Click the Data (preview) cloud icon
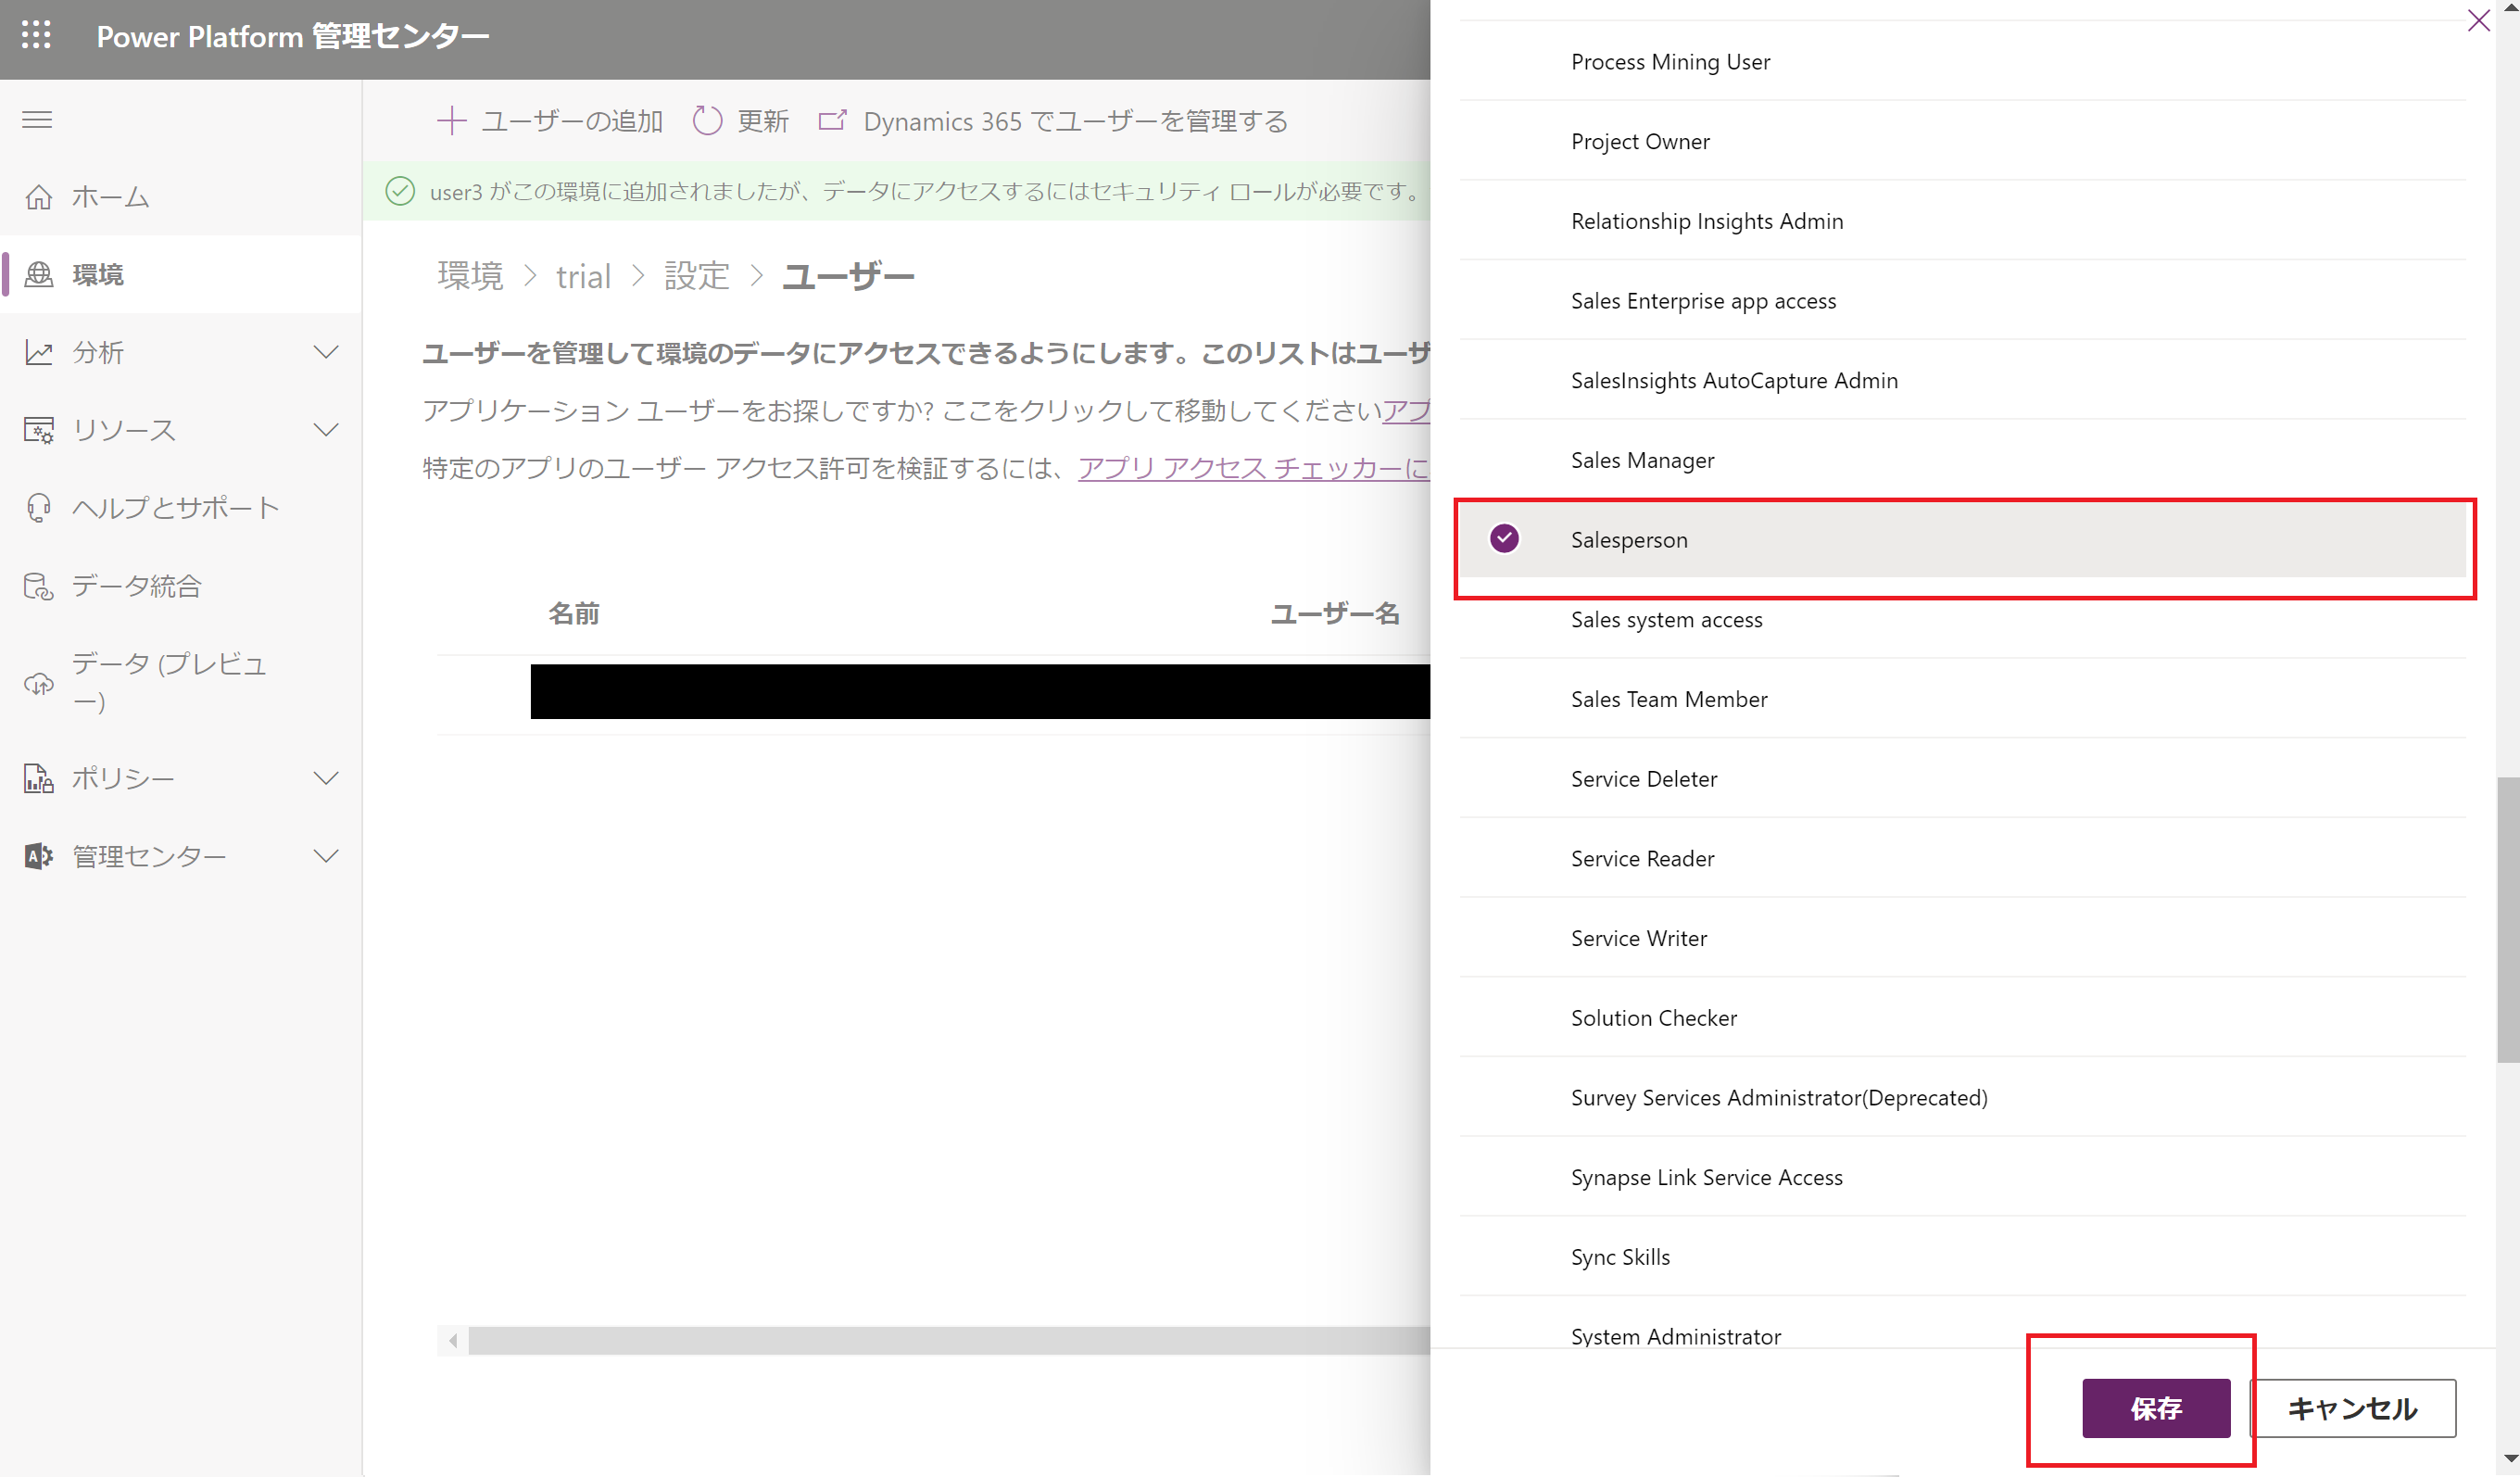This screenshot has height=1477, width=2520. coord(38,683)
